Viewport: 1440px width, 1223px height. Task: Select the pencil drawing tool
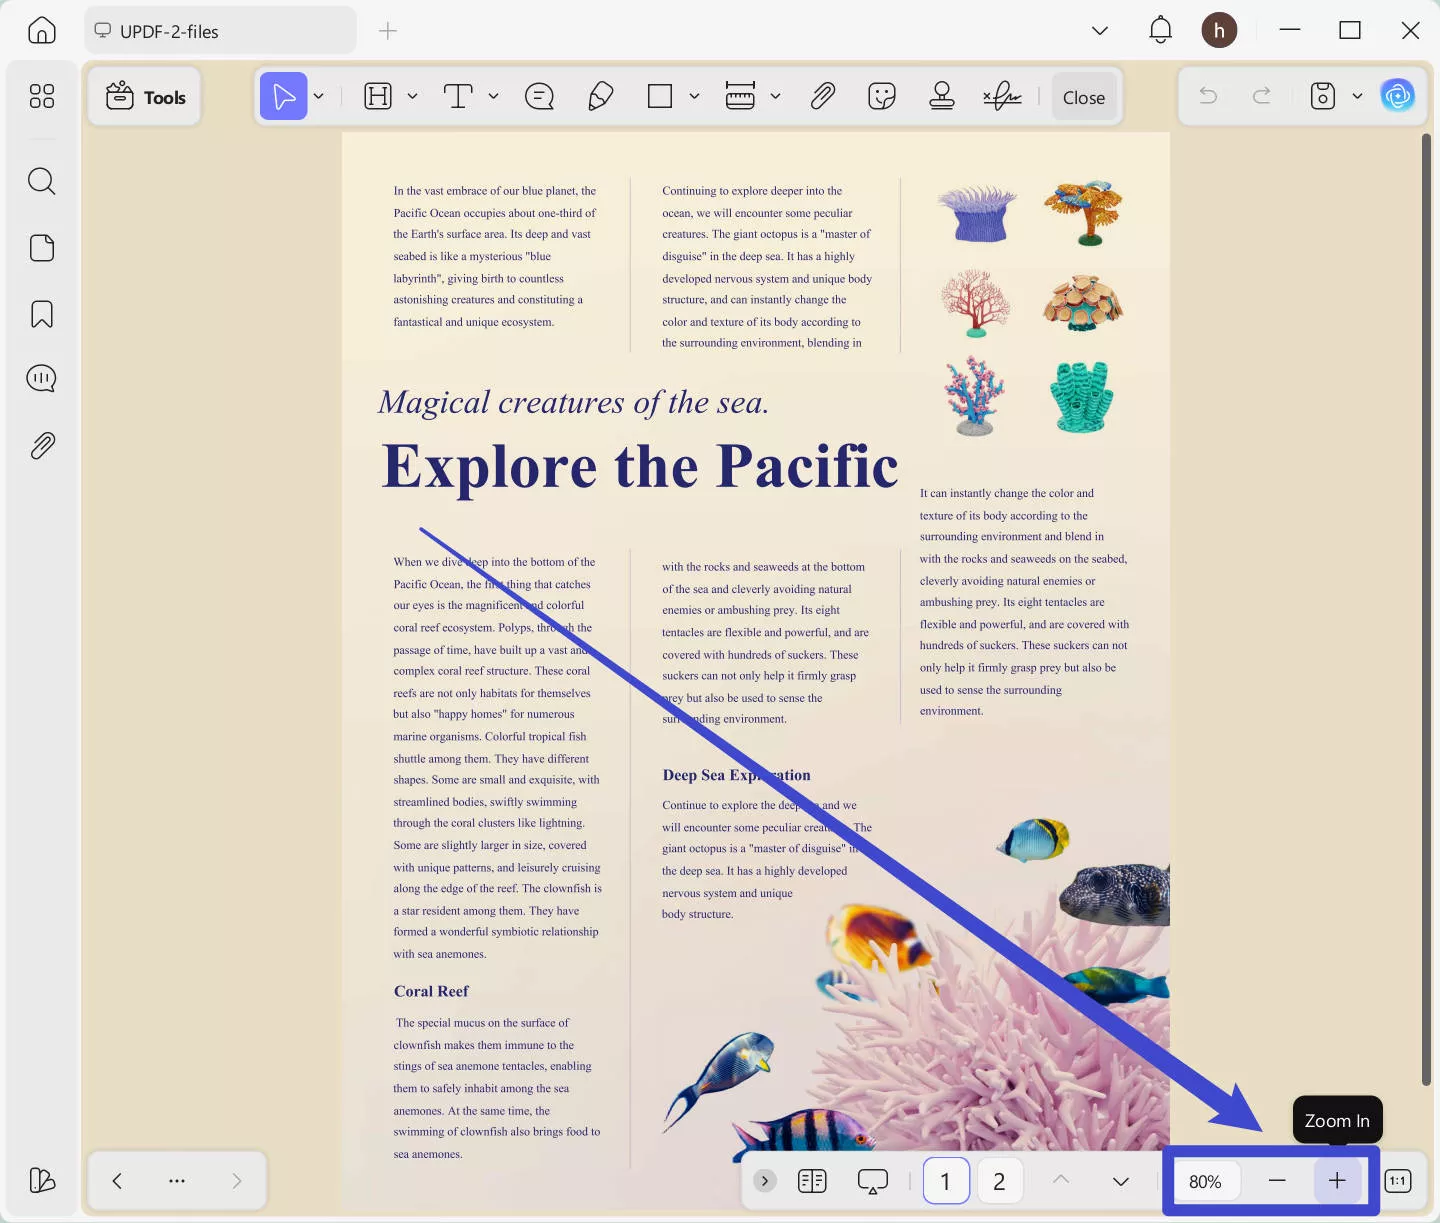coord(600,97)
